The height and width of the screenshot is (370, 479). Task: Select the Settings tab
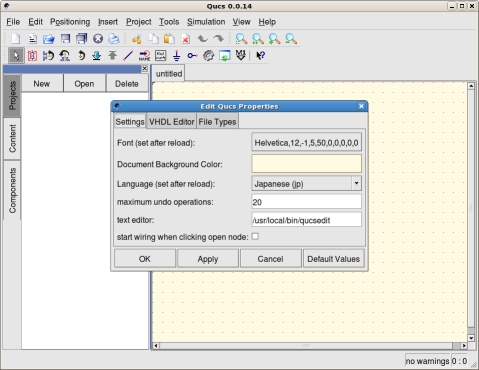point(130,122)
